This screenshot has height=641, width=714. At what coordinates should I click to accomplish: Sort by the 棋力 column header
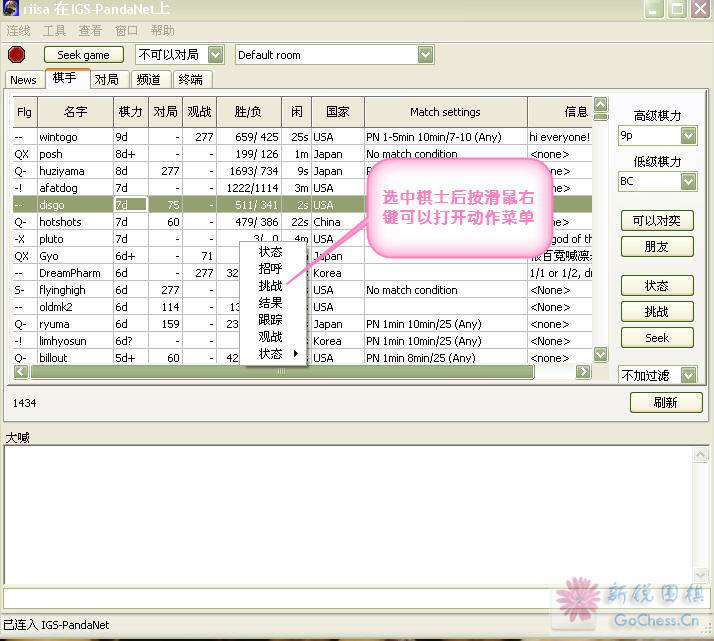131,112
